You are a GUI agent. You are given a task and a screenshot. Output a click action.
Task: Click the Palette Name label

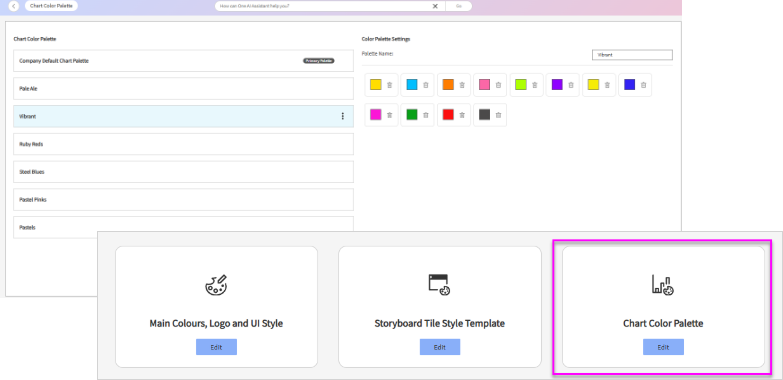378,53
